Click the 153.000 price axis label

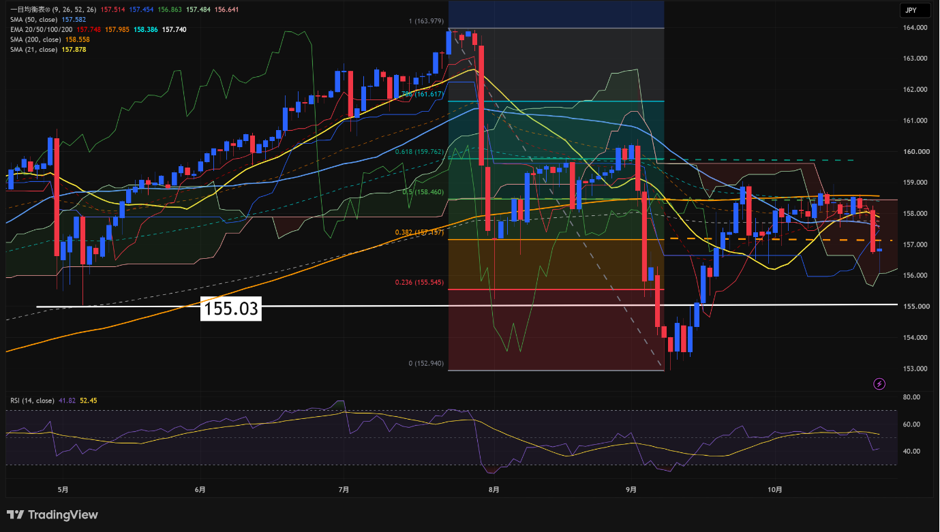click(x=917, y=368)
